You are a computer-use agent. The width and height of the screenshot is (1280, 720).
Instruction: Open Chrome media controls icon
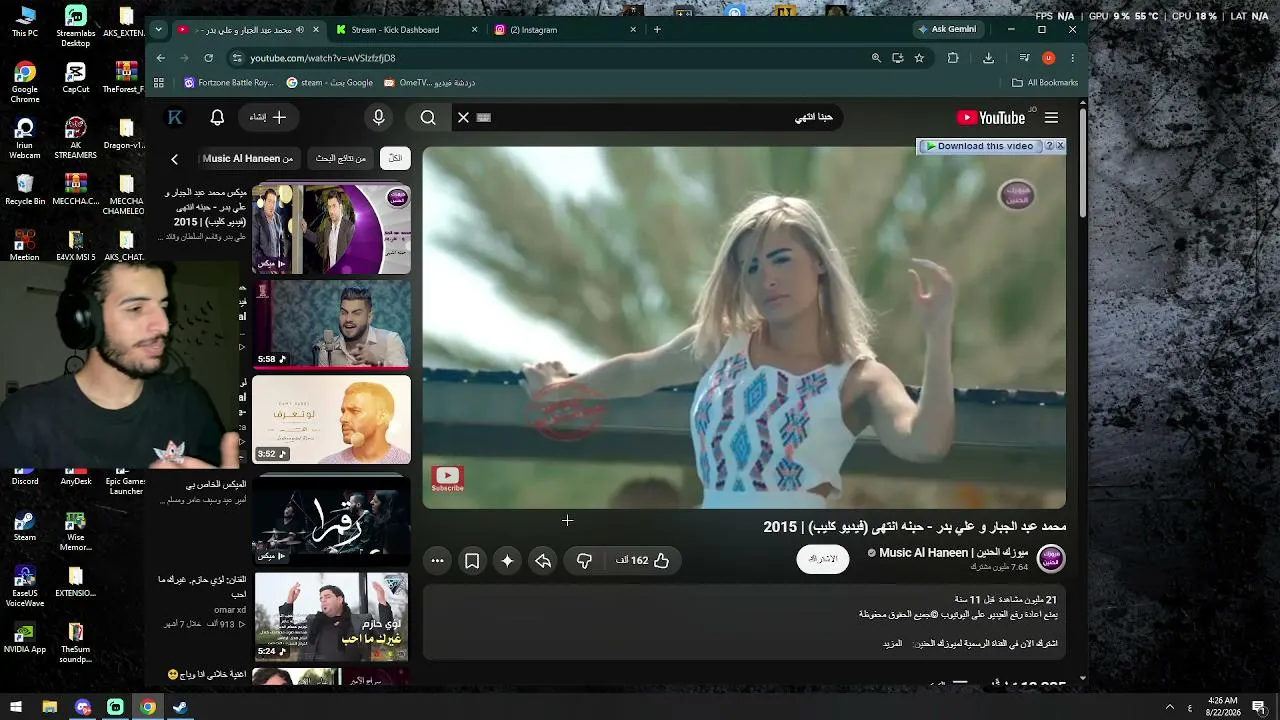point(1024,58)
